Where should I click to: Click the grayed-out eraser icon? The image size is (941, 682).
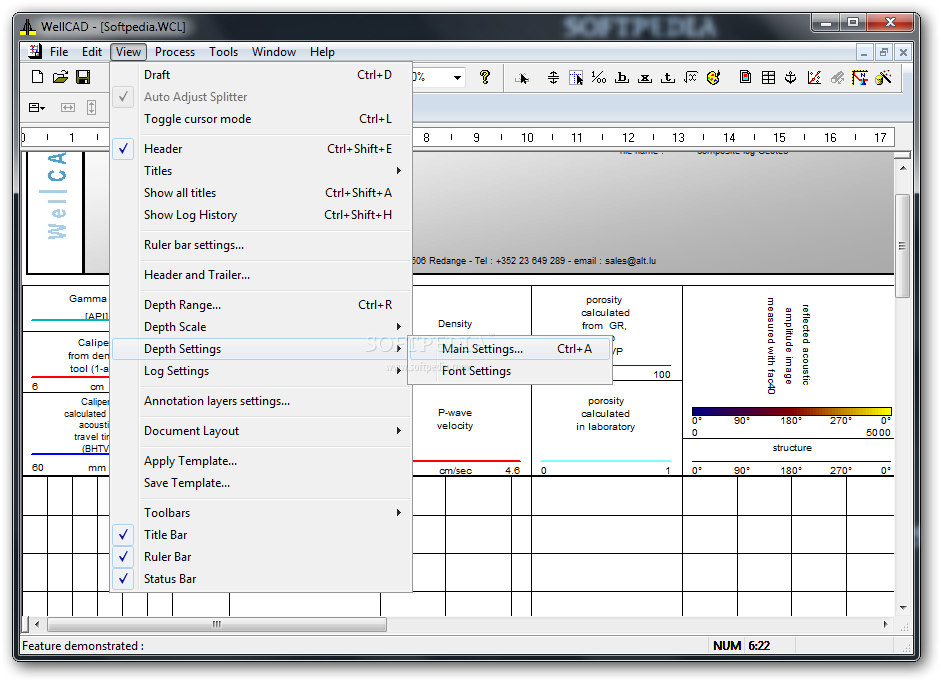pyautogui.click(x=837, y=77)
